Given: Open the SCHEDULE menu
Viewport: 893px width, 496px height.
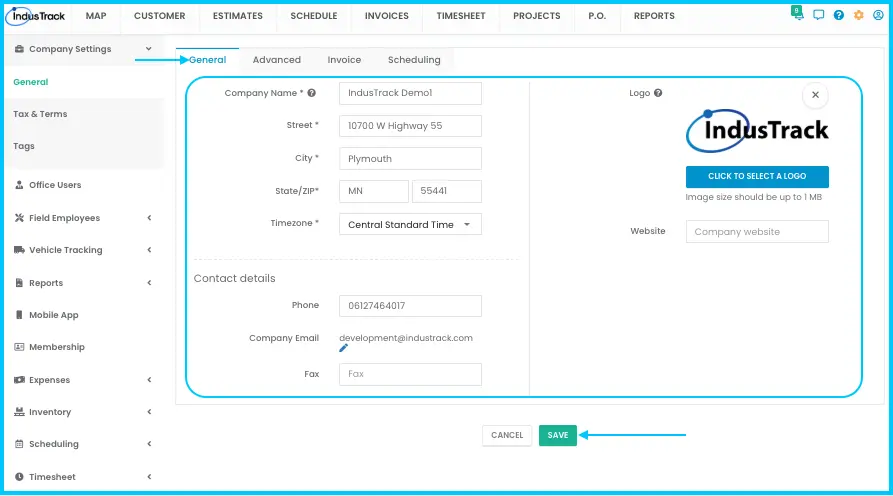Looking at the screenshot, I should tap(314, 16).
